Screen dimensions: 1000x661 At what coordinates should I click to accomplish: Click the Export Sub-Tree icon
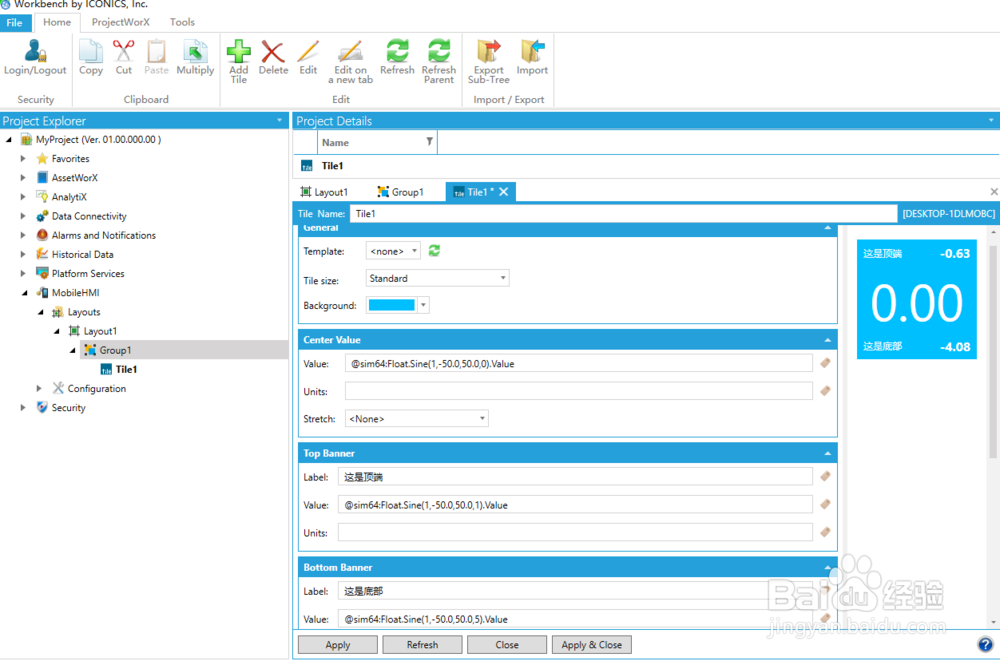click(489, 51)
